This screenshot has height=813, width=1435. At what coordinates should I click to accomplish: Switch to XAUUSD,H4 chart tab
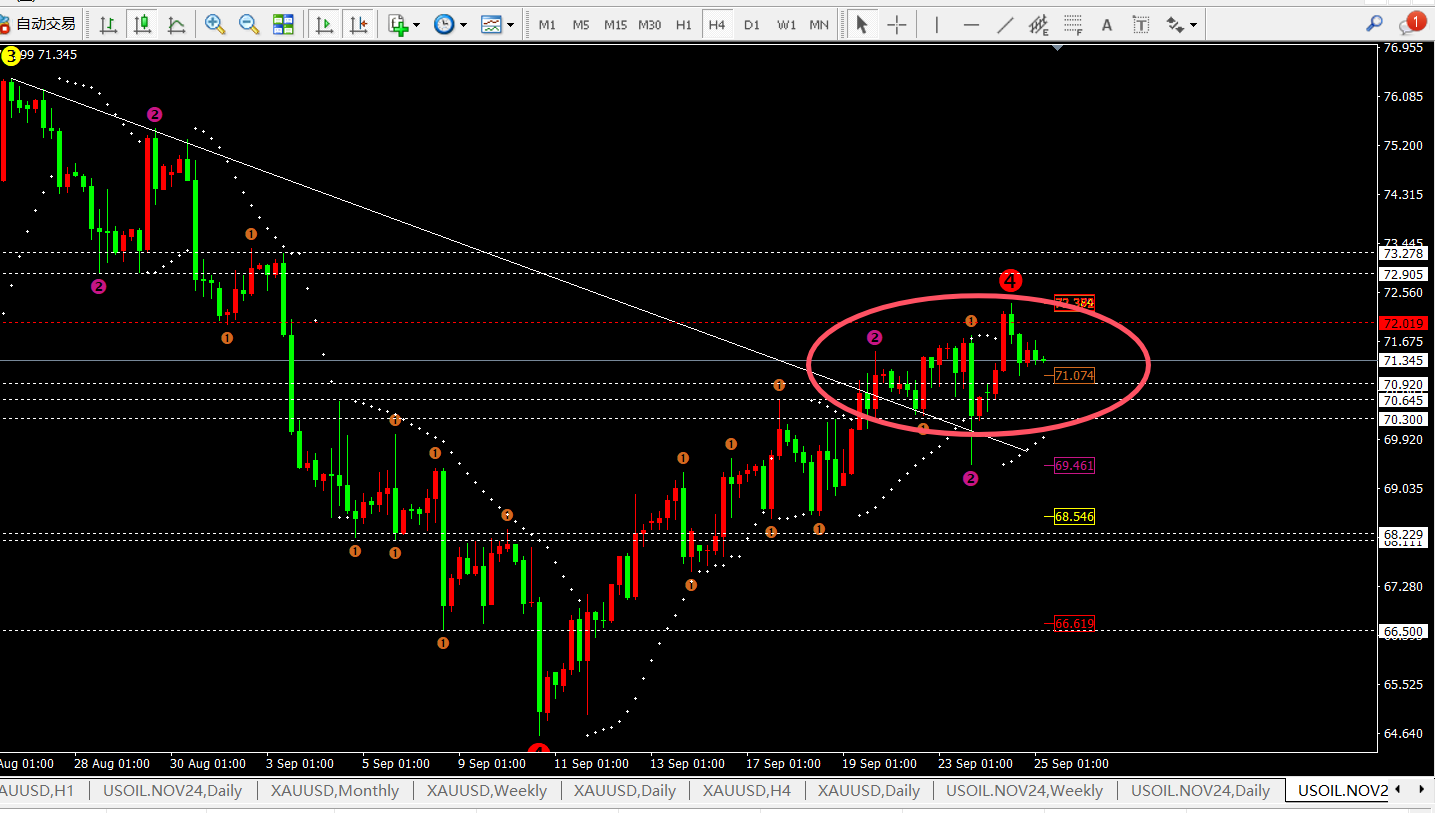click(746, 790)
